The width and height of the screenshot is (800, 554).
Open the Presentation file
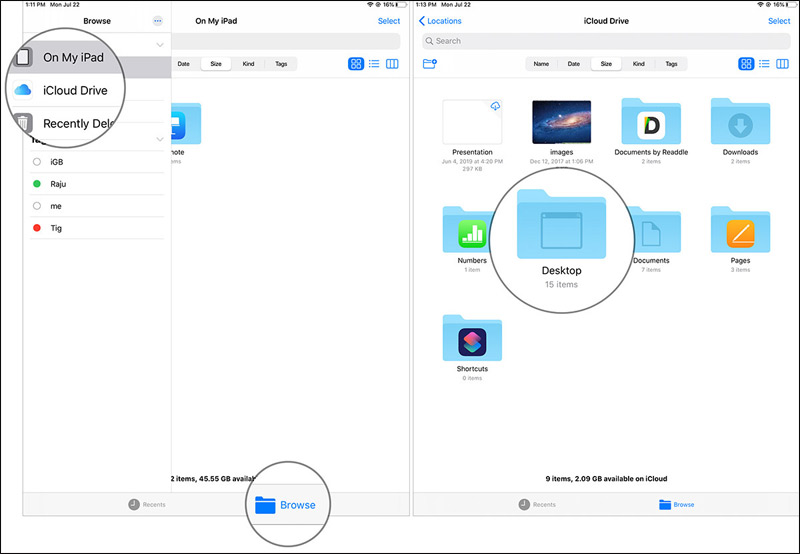472,122
